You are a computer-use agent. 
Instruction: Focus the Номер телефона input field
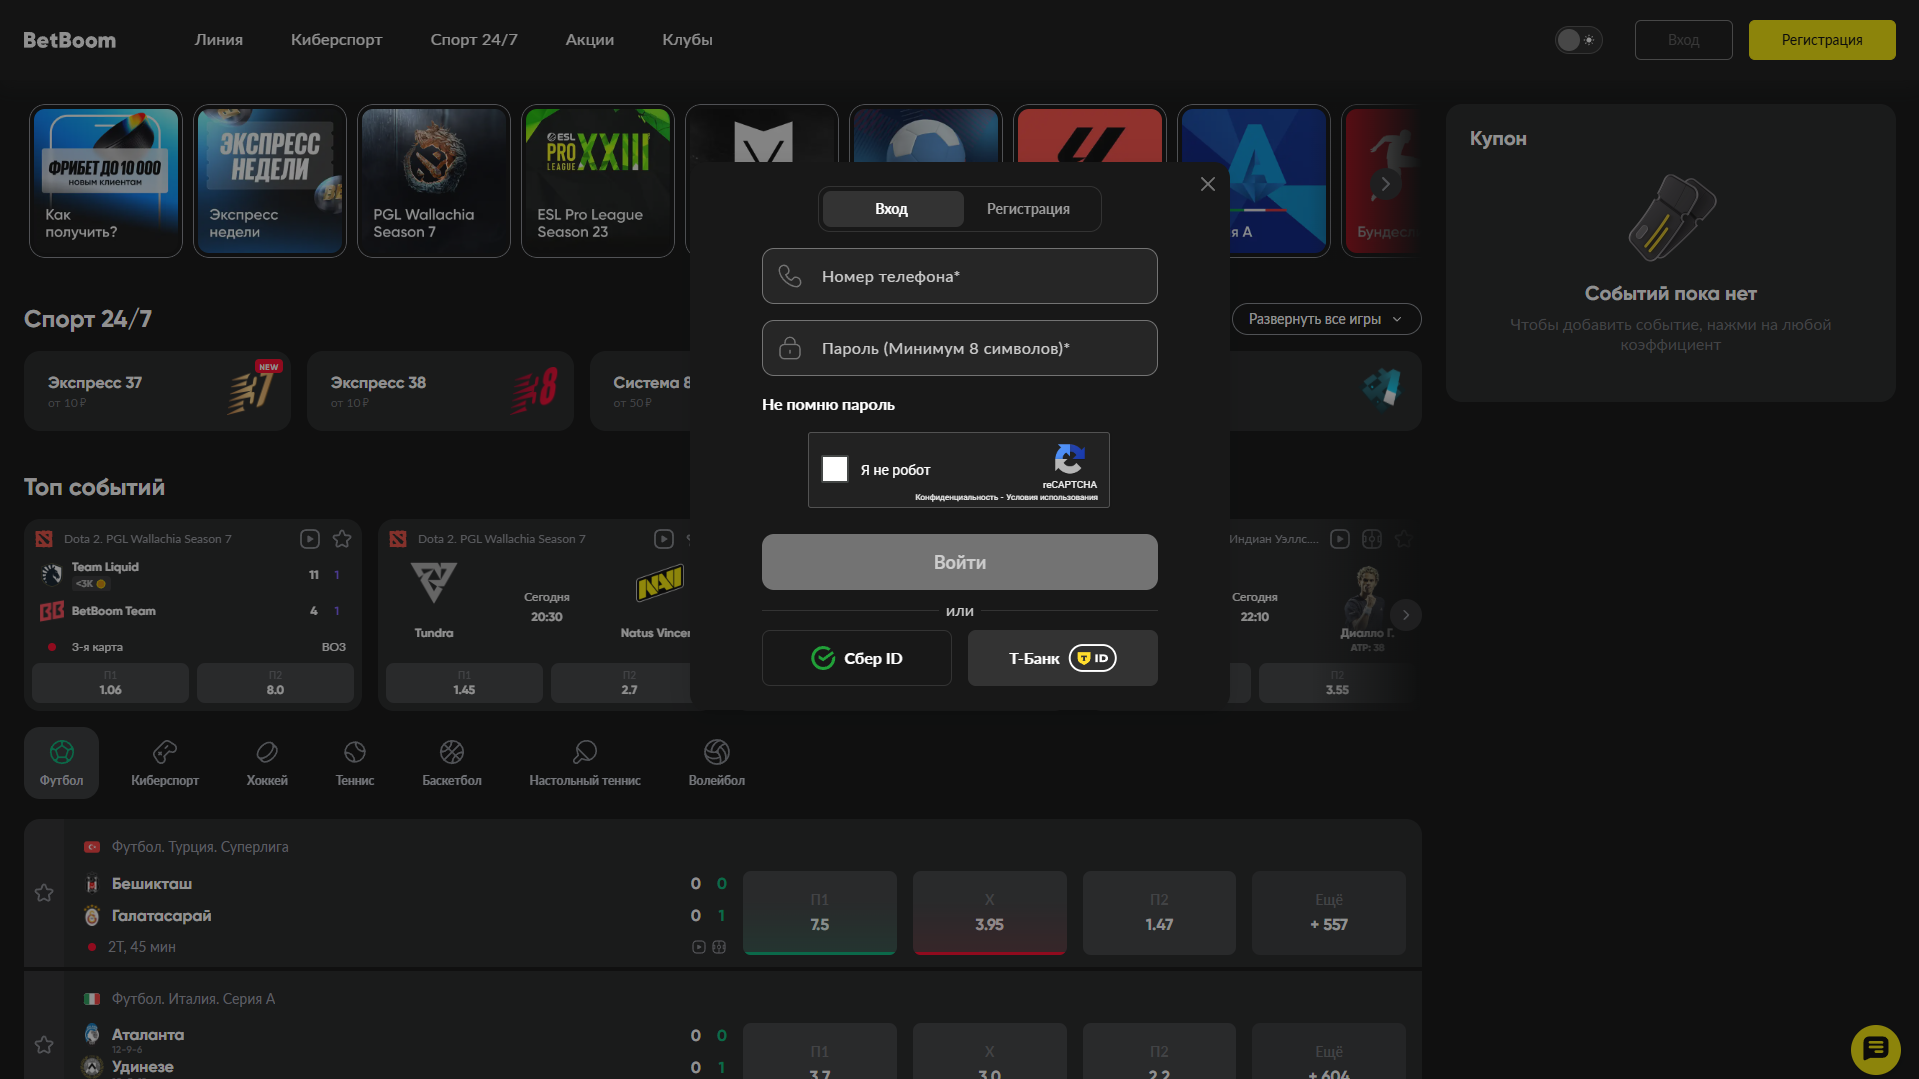[960, 276]
